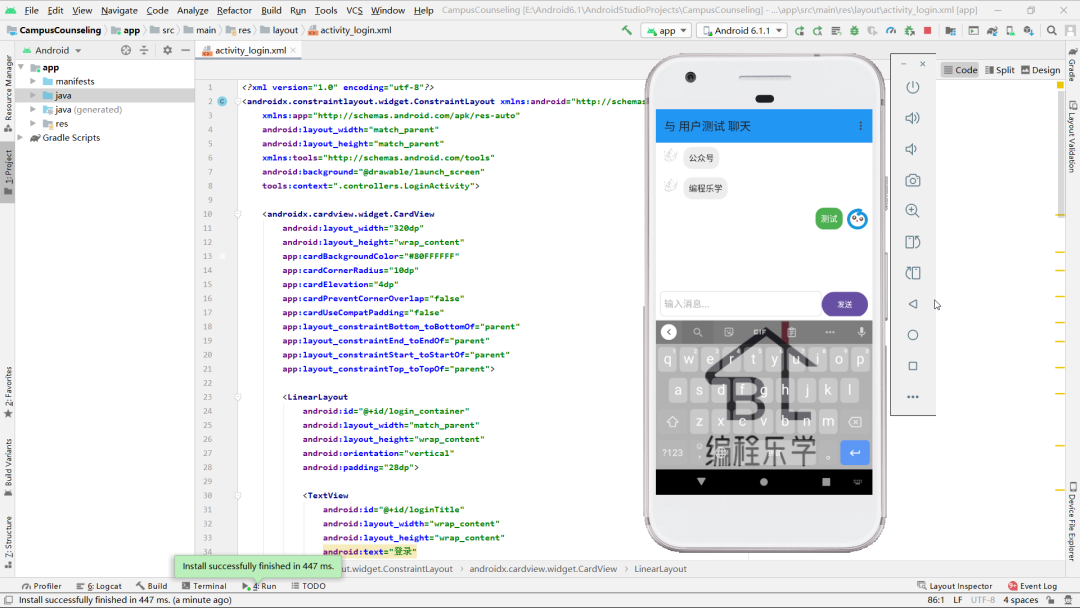
Task: Click the editor vertical scrollbar
Action: pyautogui.click(x=1060, y=155)
